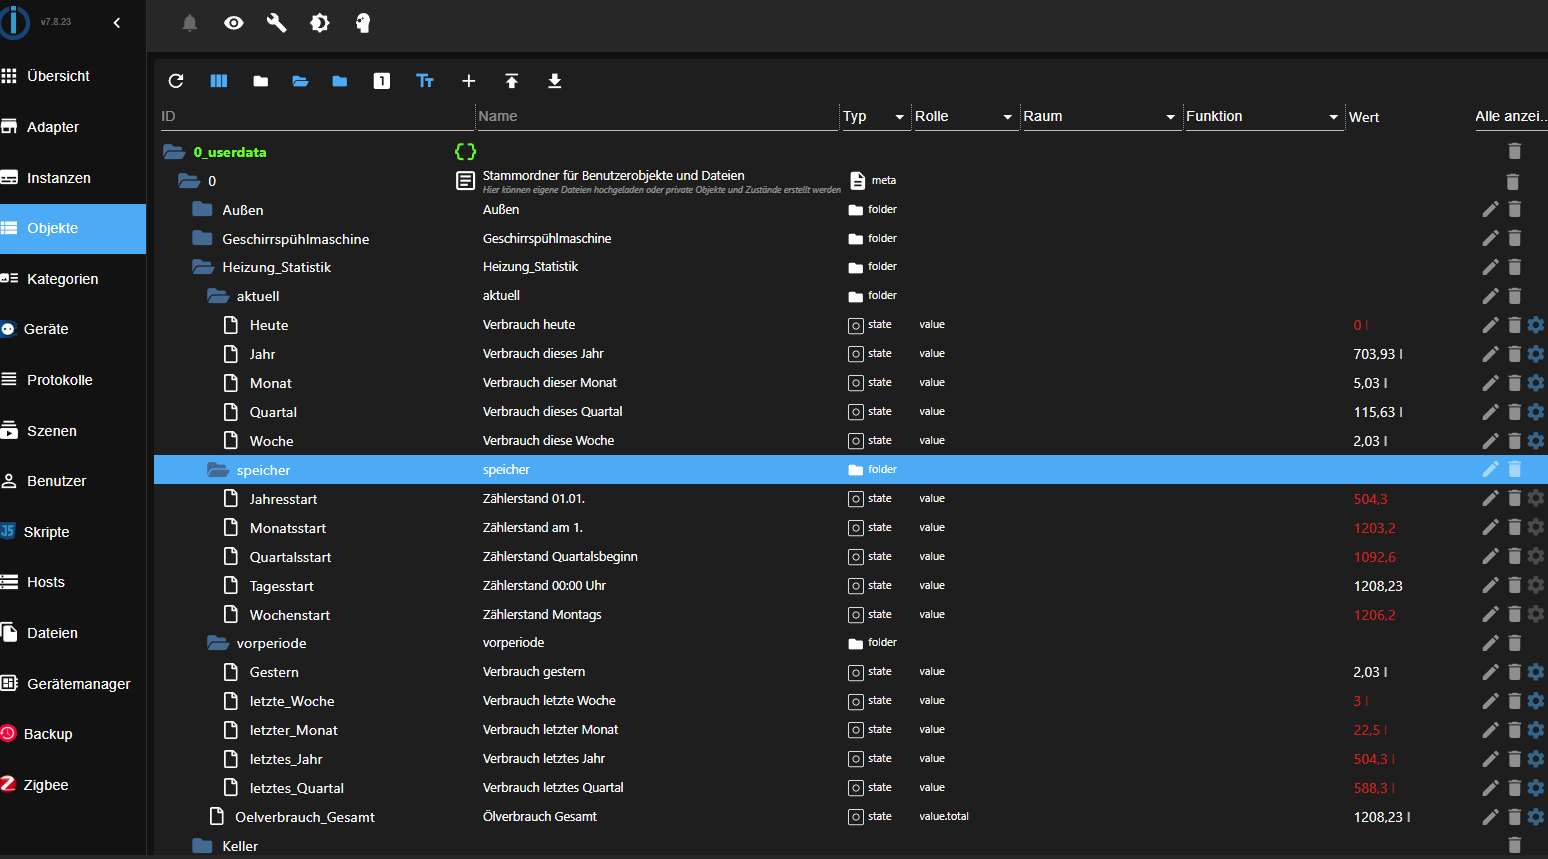Open Protokolle in sidebar
Viewport: 1548px width, 859px height.
click(x=73, y=380)
